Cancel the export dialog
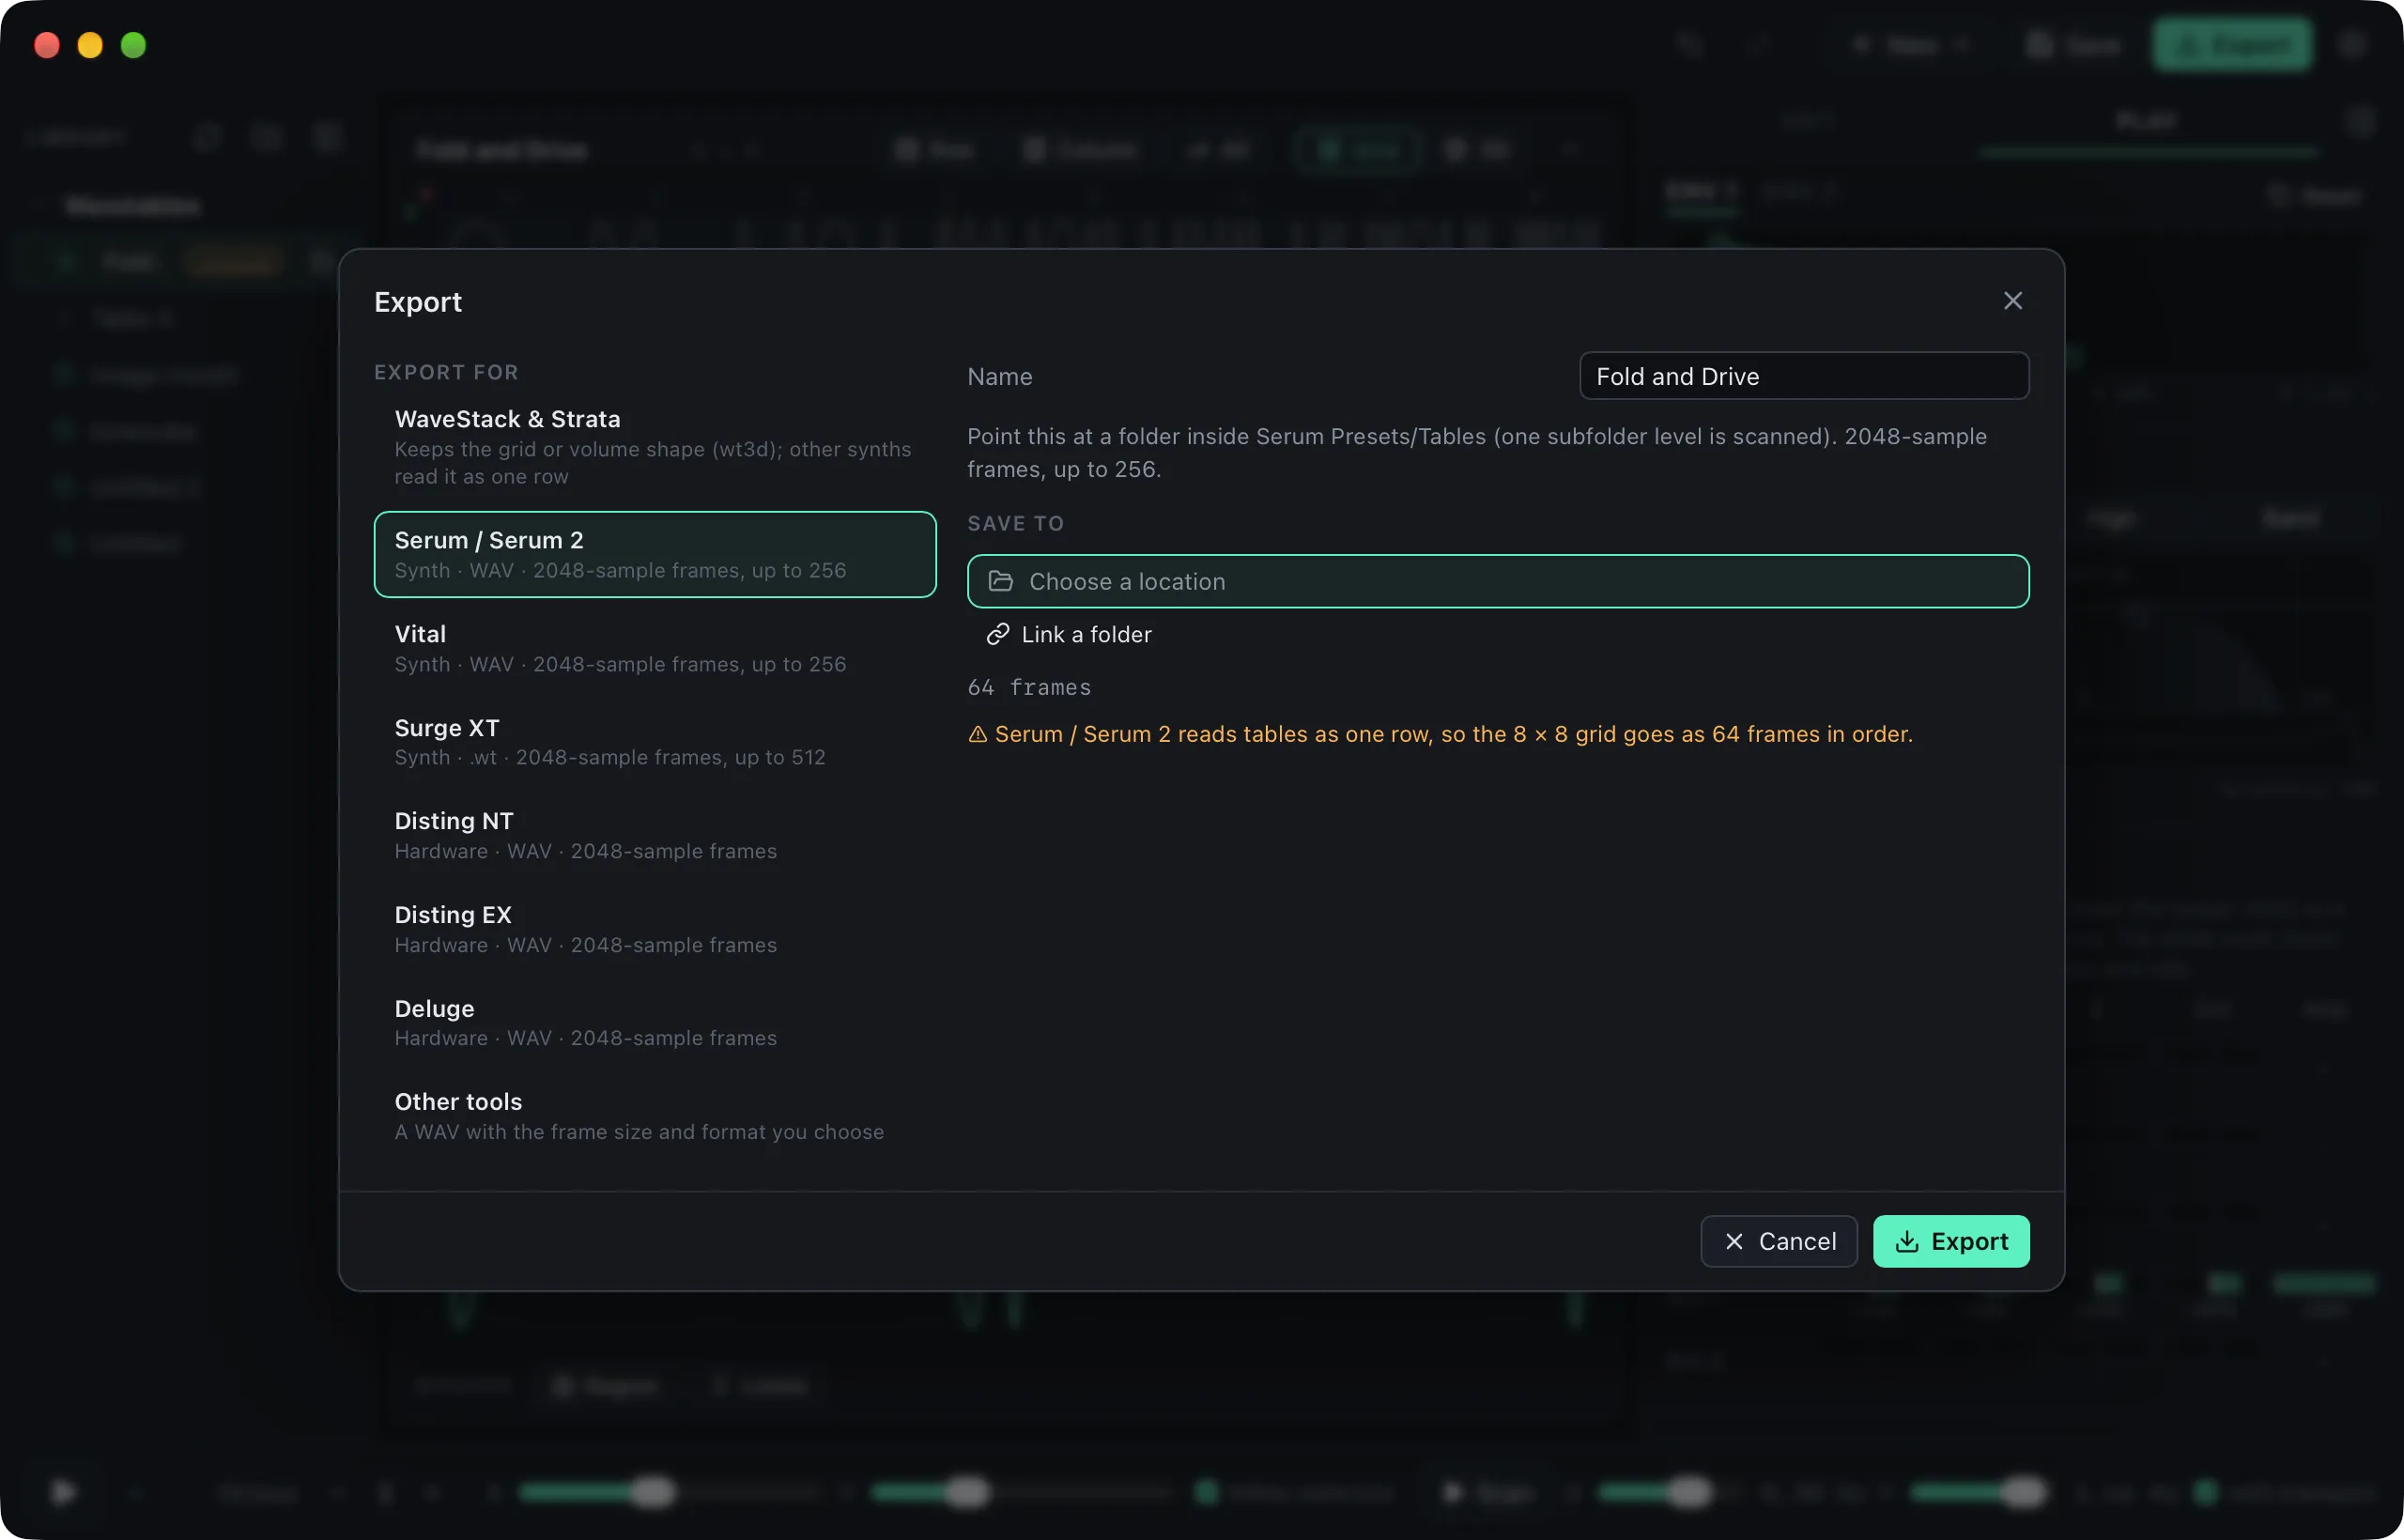Image resolution: width=2404 pixels, height=1540 pixels. [1778, 1241]
